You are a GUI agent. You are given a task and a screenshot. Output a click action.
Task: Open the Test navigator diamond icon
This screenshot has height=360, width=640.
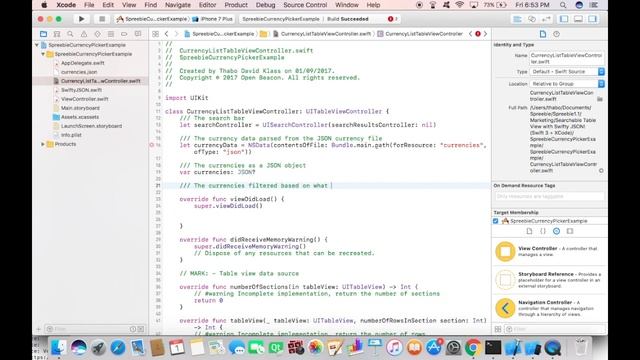[x=97, y=34]
